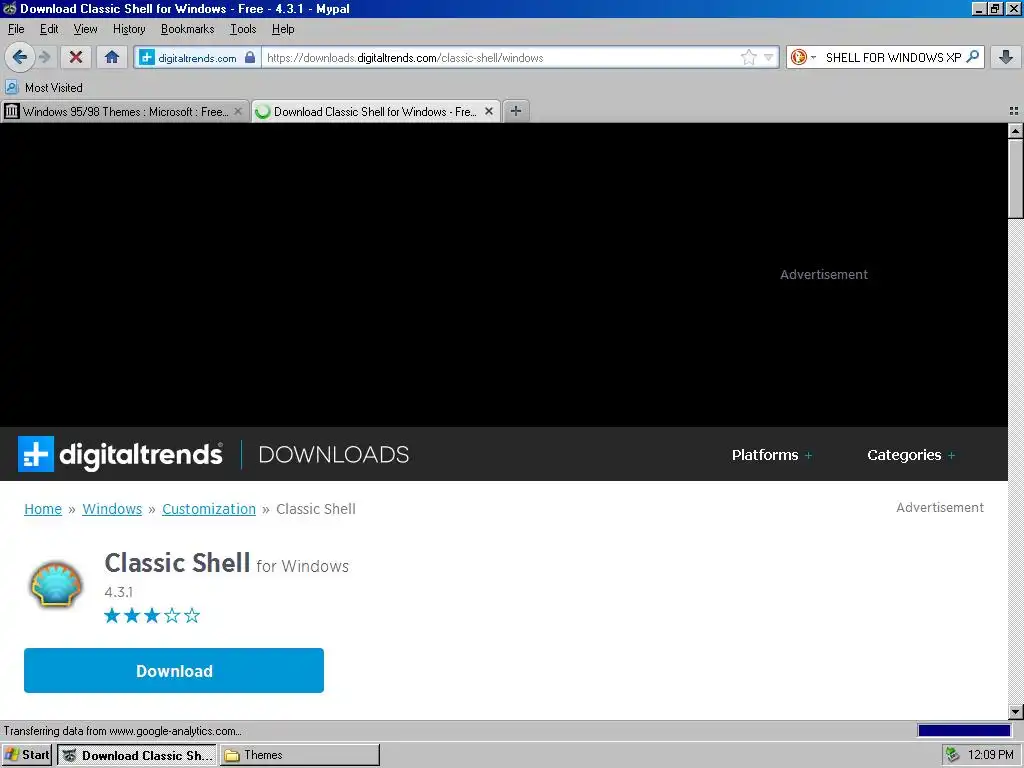Go back with the Back arrow button
This screenshot has height=768, width=1024.
(x=20, y=57)
